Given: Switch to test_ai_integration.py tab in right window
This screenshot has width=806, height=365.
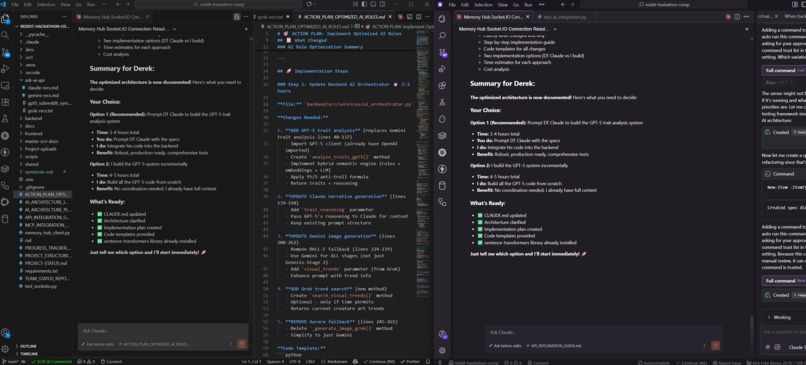Looking at the screenshot, I should coord(564,16).
